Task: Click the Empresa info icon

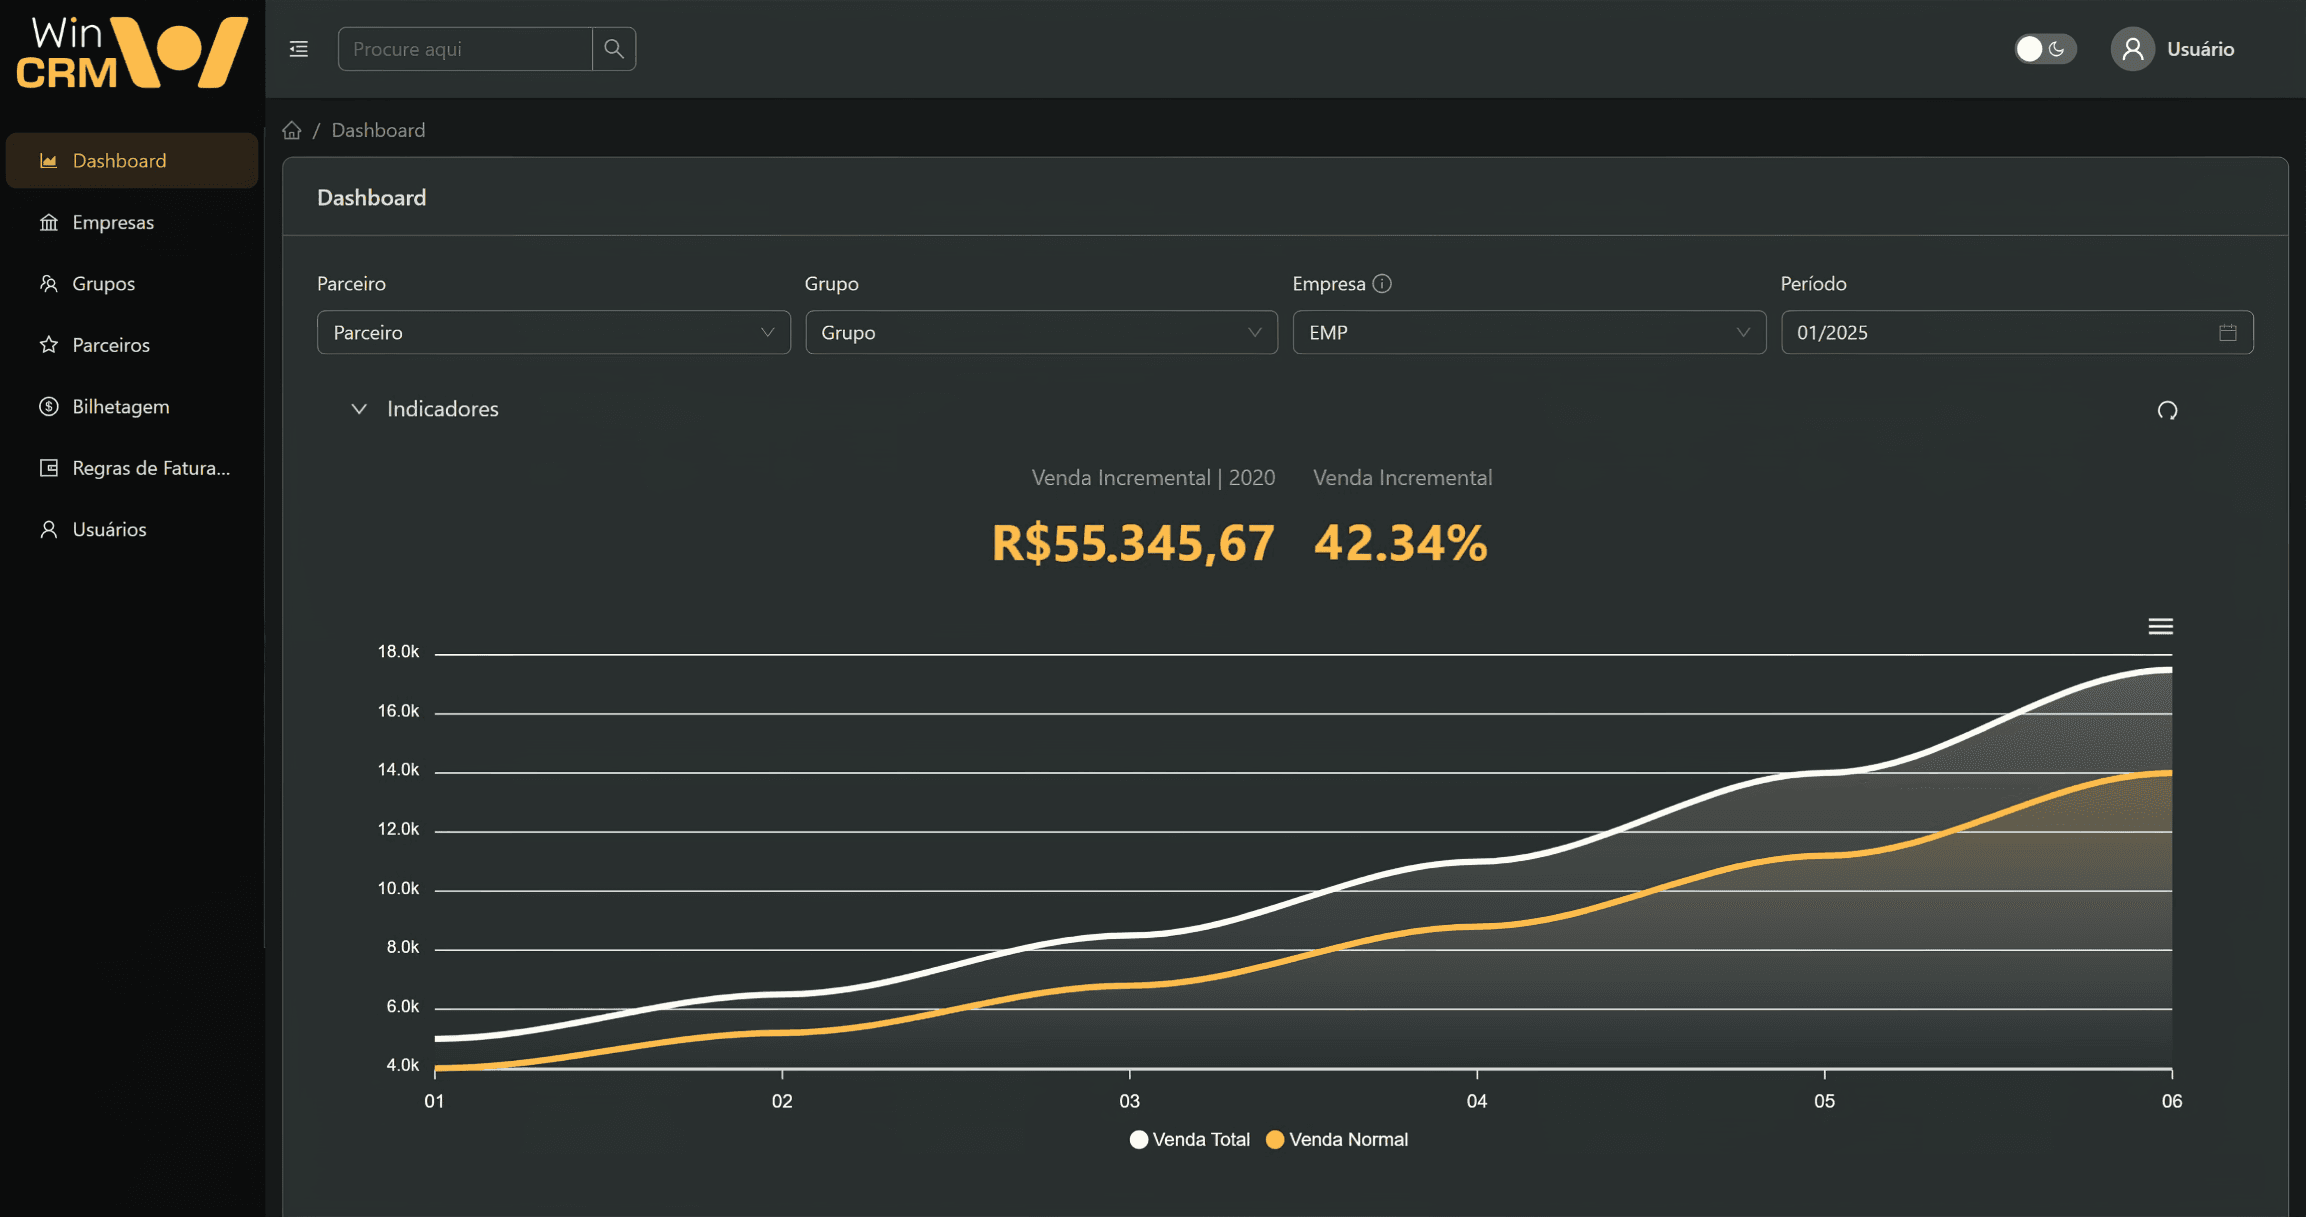Action: 1382,284
